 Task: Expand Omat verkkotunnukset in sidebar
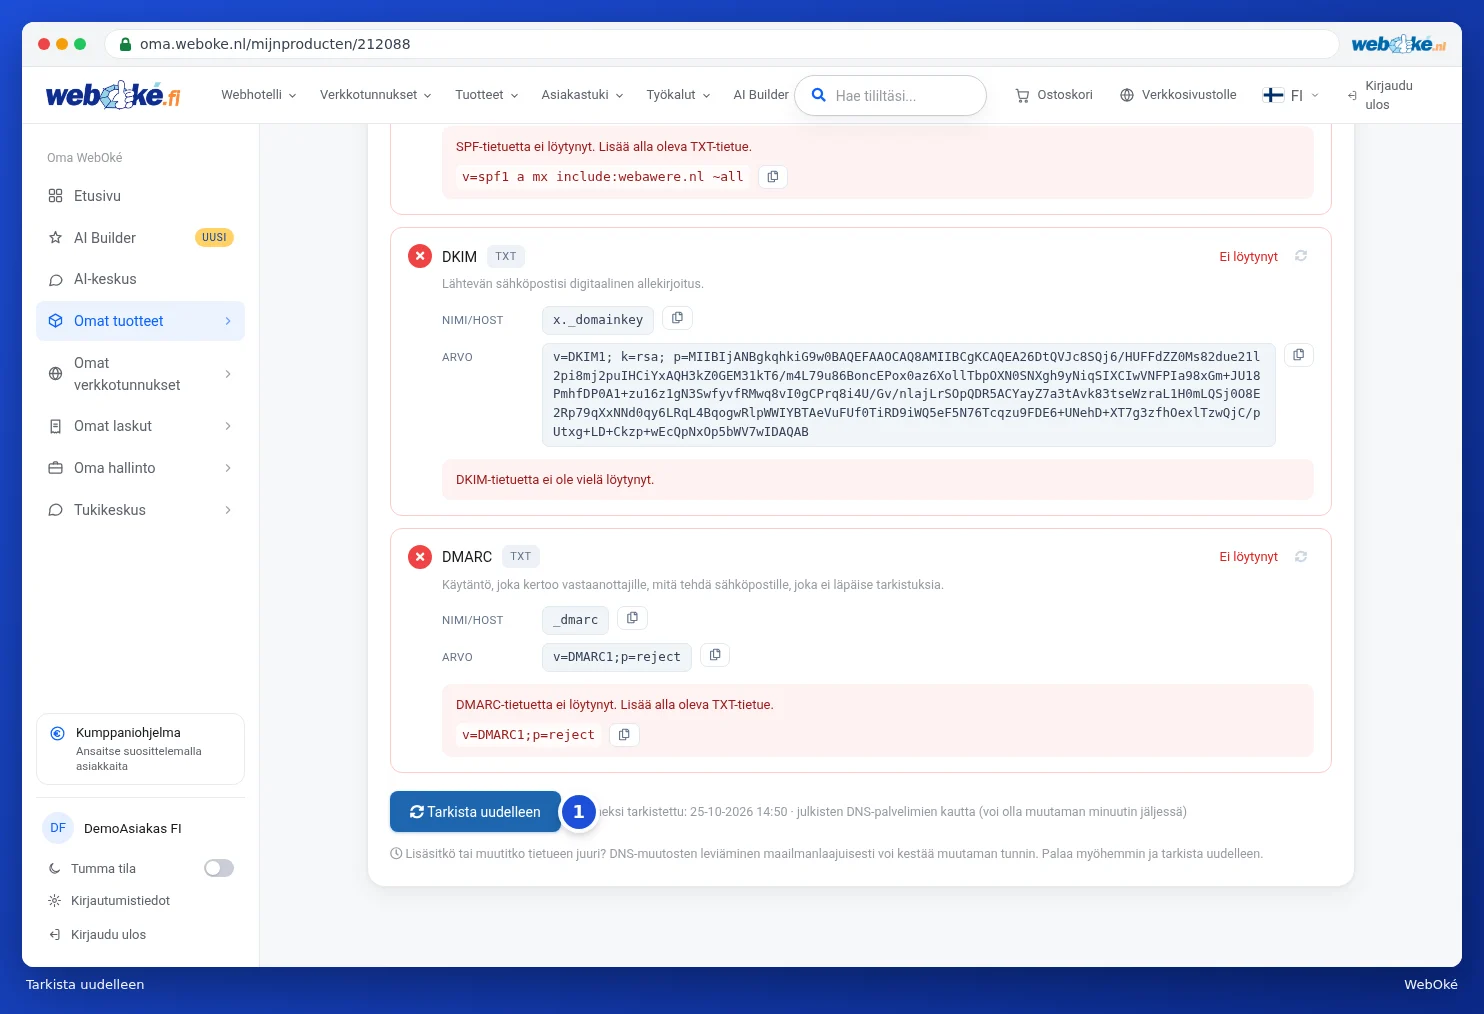(140, 374)
